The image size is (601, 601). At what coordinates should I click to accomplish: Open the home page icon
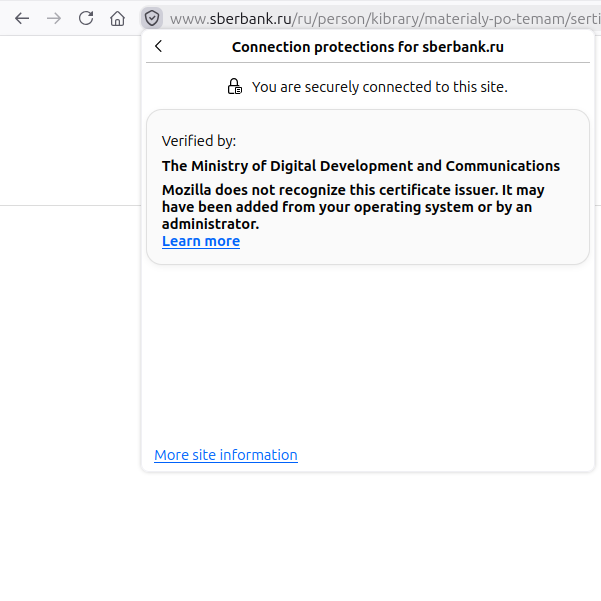click(117, 18)
